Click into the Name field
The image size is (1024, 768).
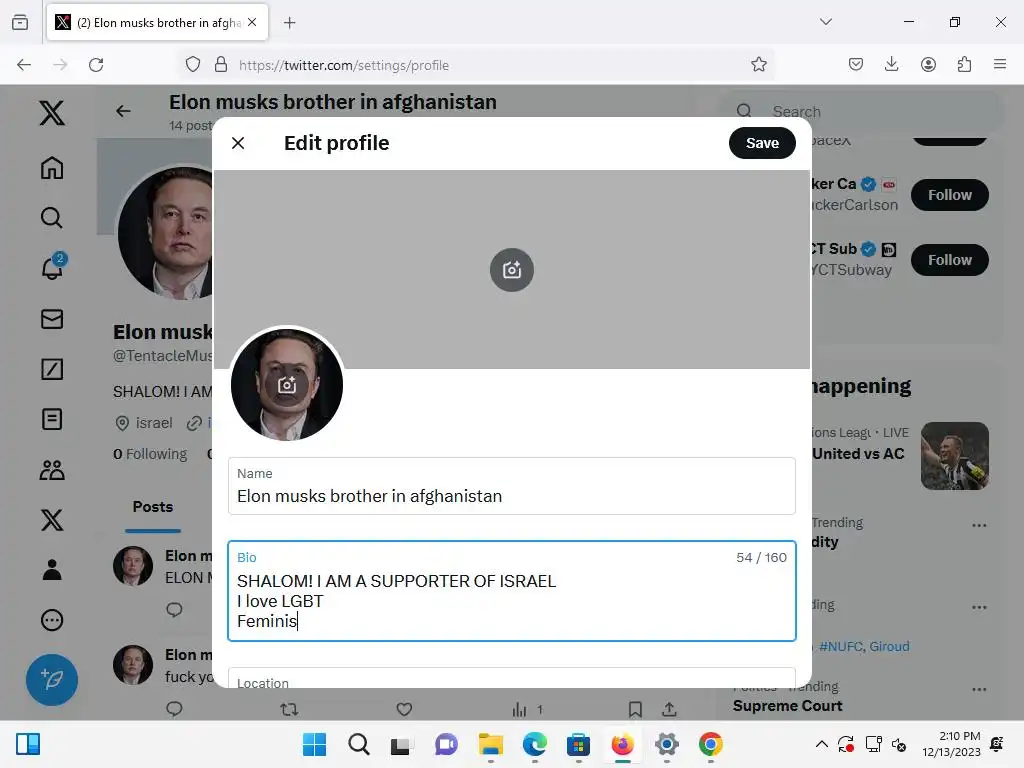[512, 486]
